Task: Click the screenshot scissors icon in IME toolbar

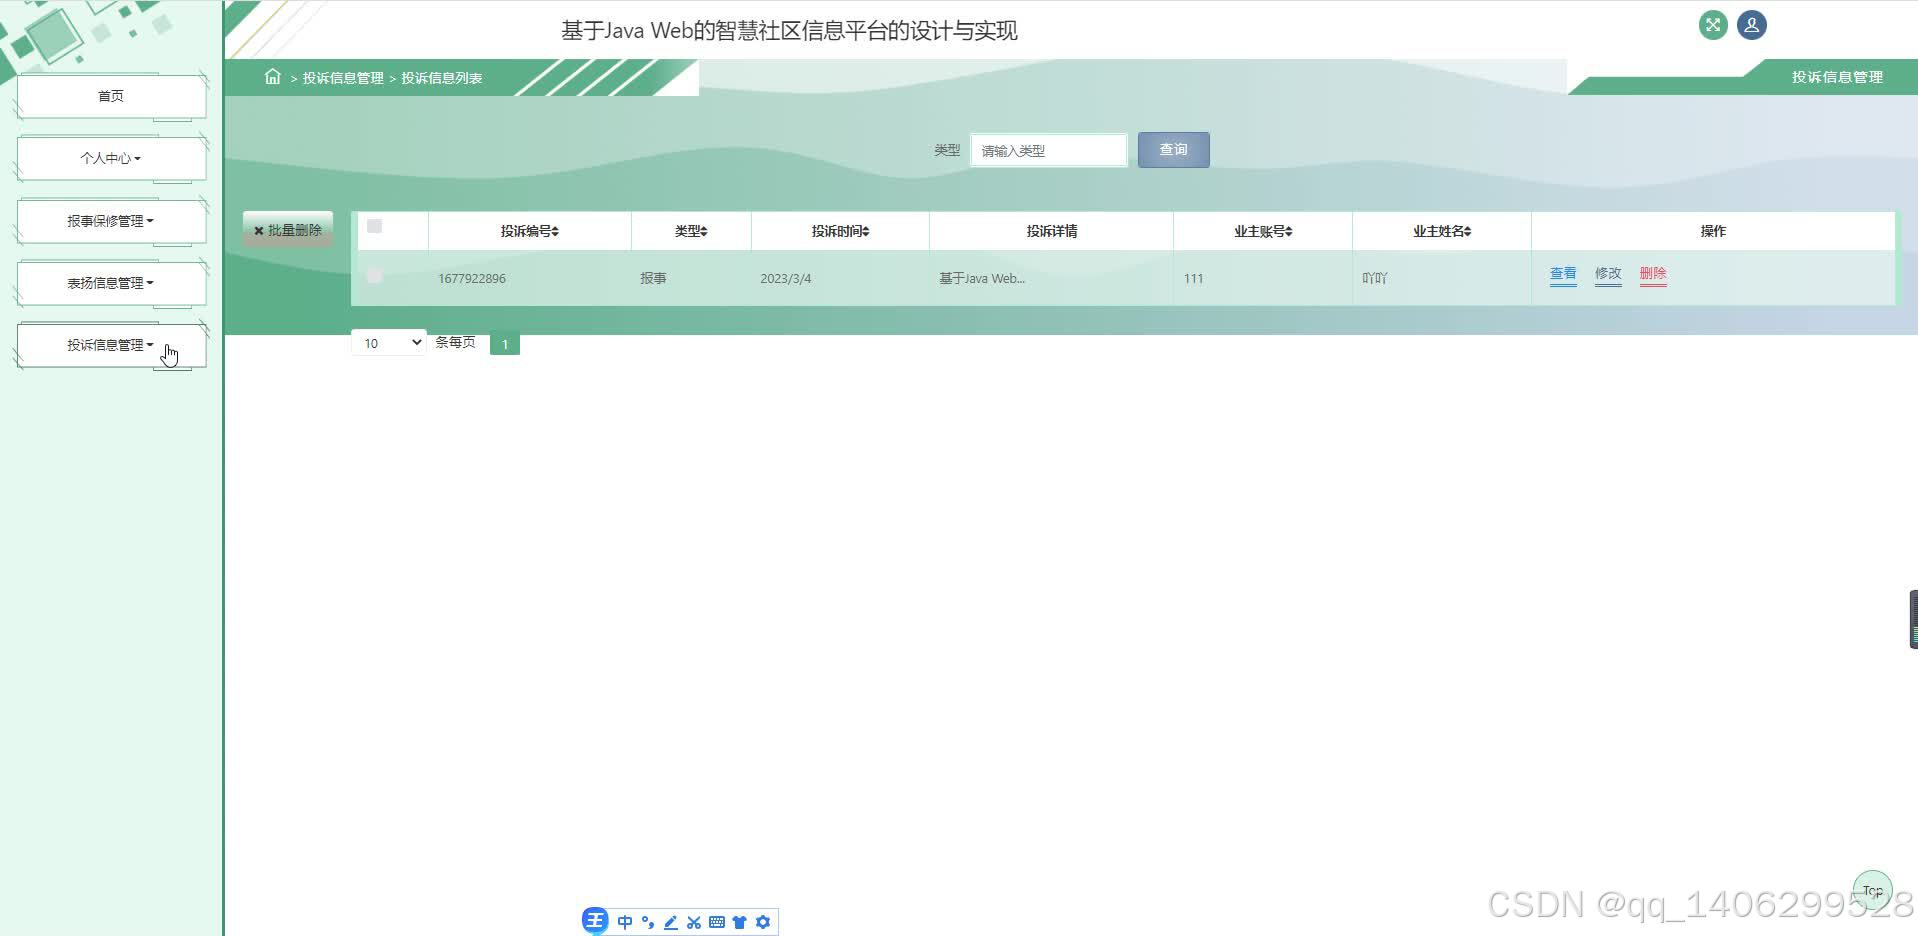Action: tap(693, 921)
